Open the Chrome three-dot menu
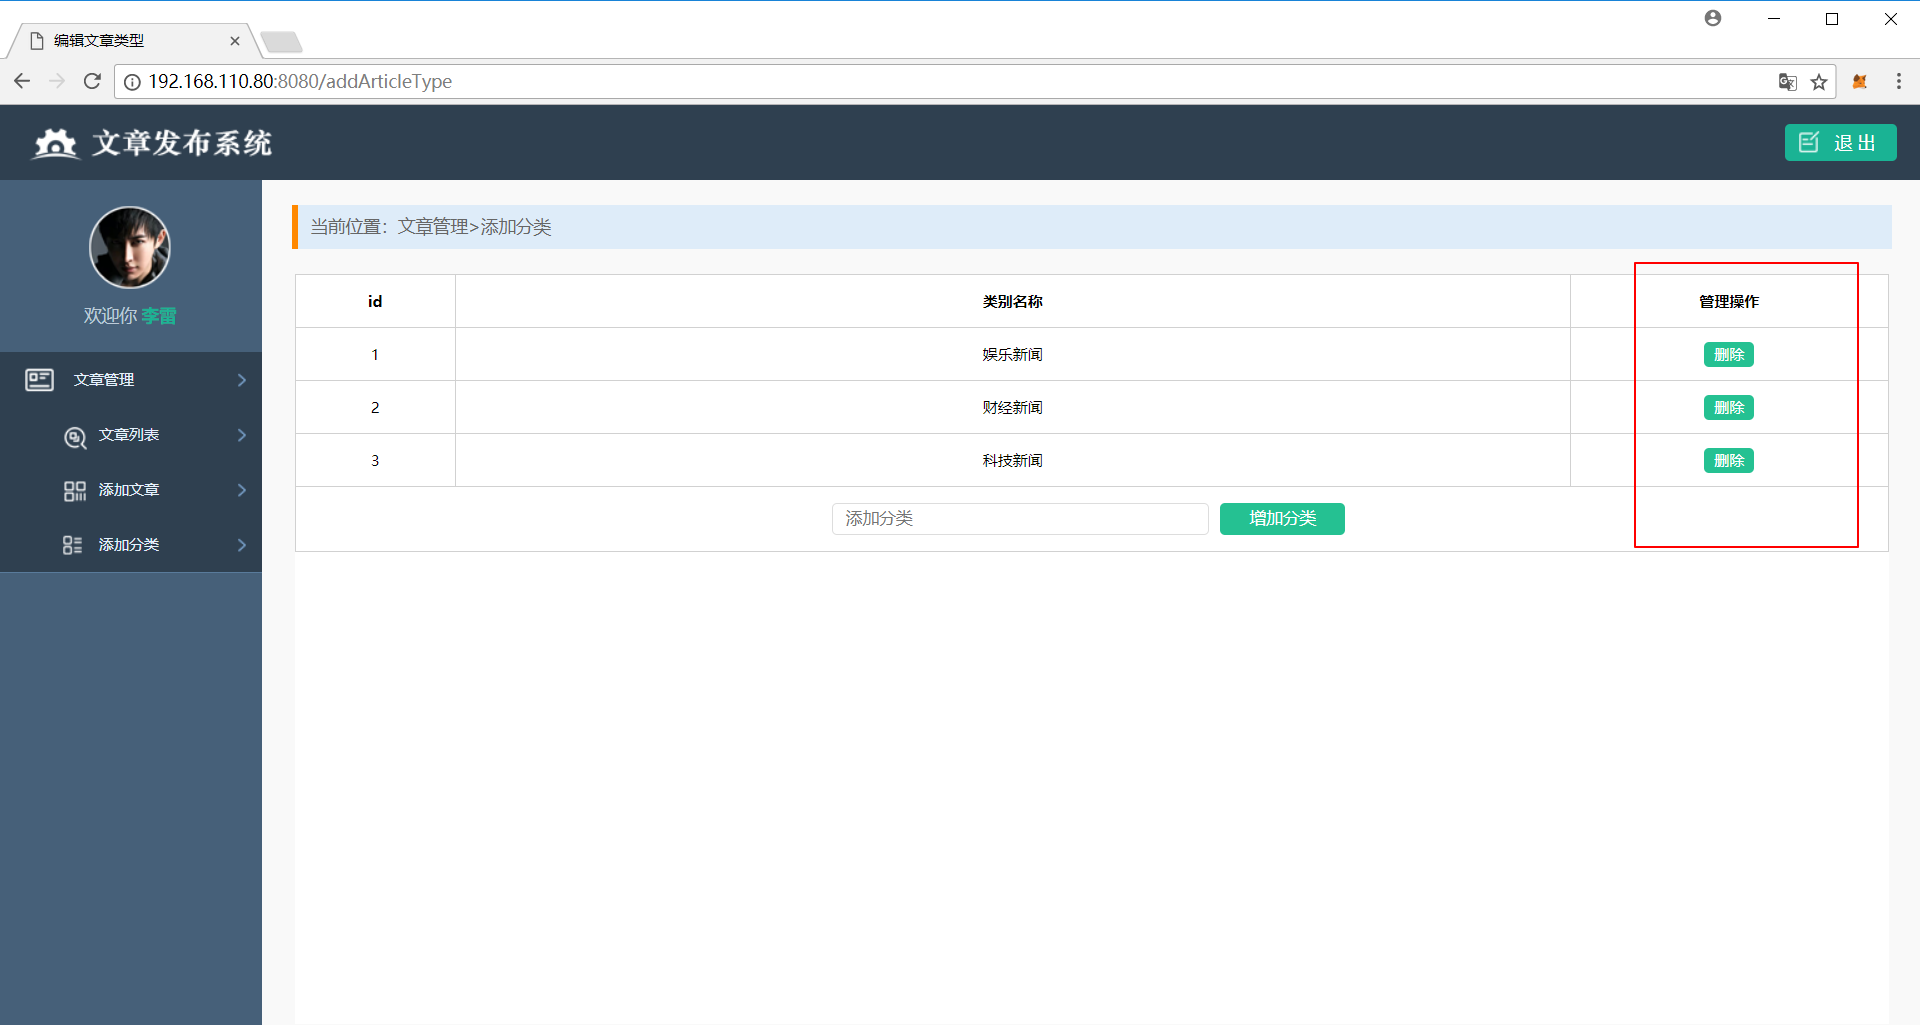Viewport: 1920px width, 1025px height. (1899, 82)
